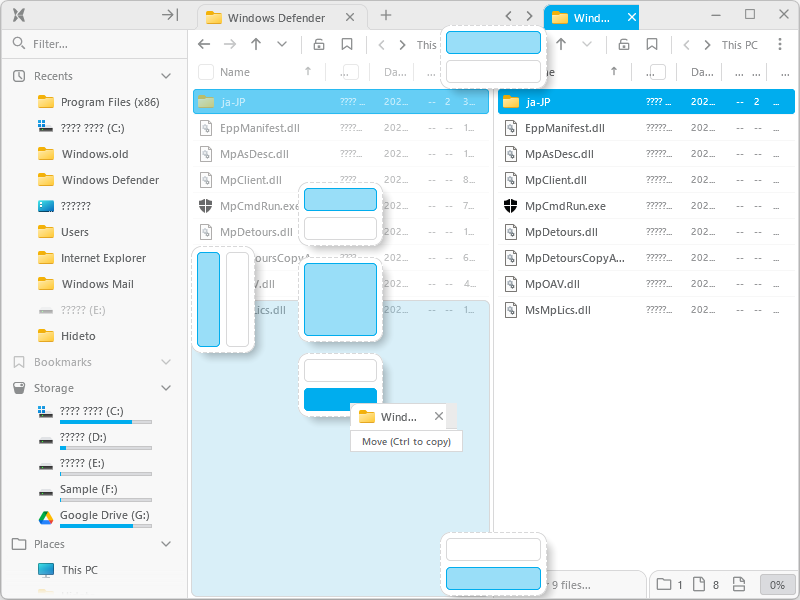The height and width of the screenshot is (600, 800).
Task: Open Windows Defender in Recents
Action: coord(110,180)
